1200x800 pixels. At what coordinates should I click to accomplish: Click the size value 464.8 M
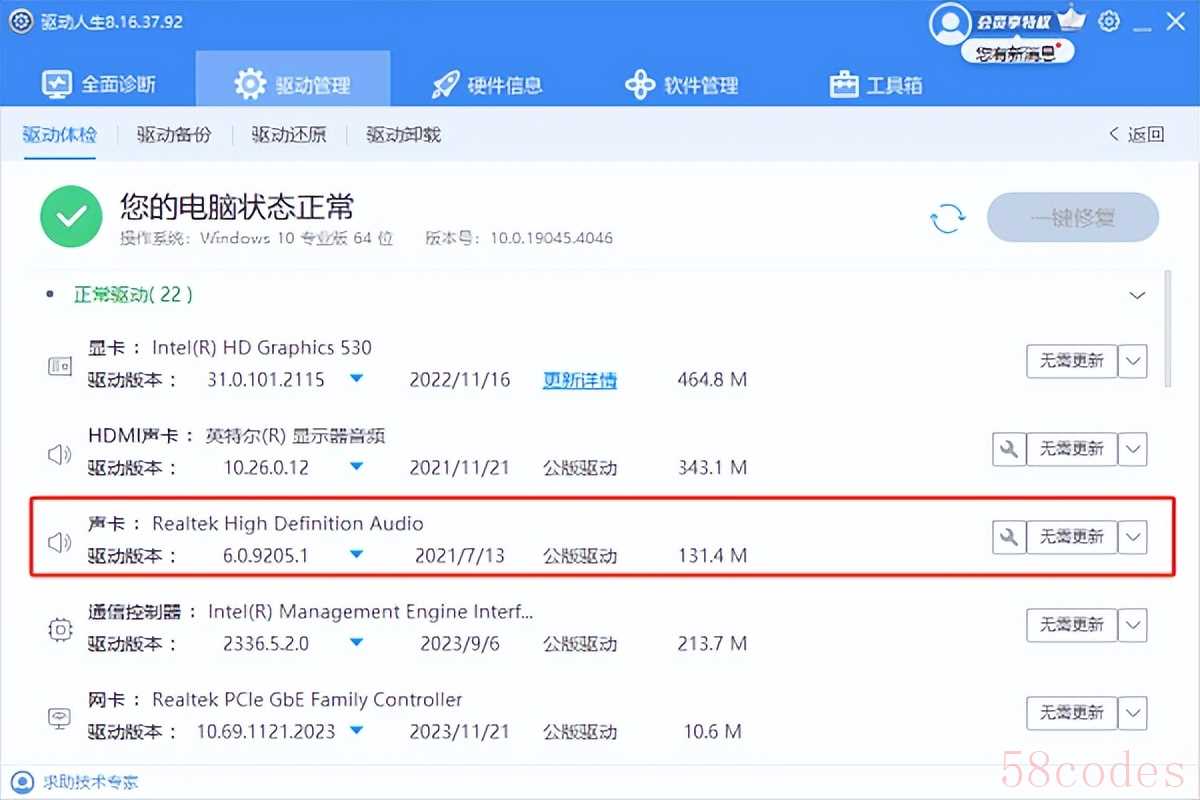[x=712, y=380]
